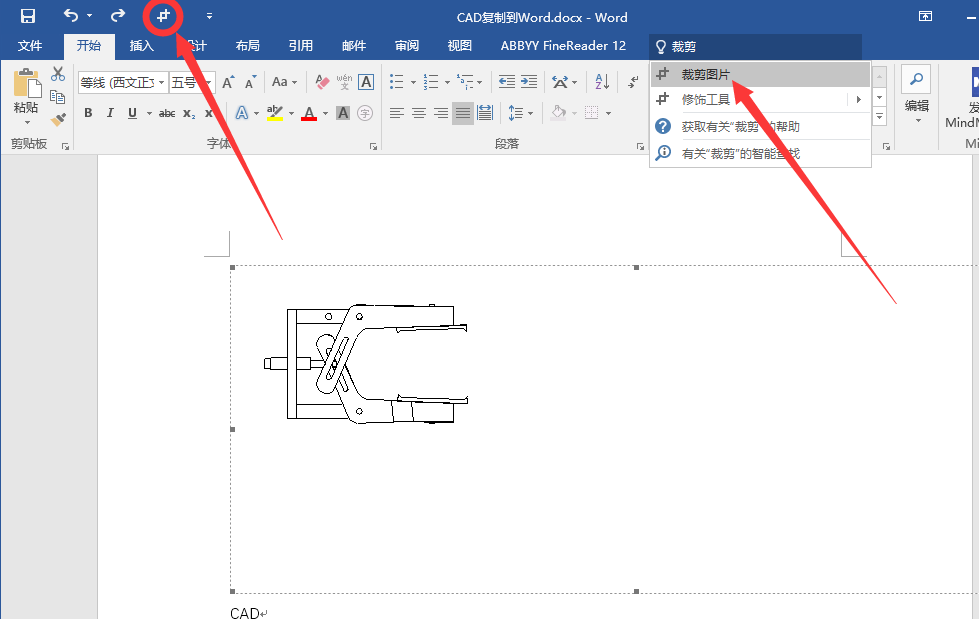Image resolution: width=979 pixels, height=619 pixels.
Task: Click 有关"裁剪"的智能查找 entry
Action: point(760,153)
